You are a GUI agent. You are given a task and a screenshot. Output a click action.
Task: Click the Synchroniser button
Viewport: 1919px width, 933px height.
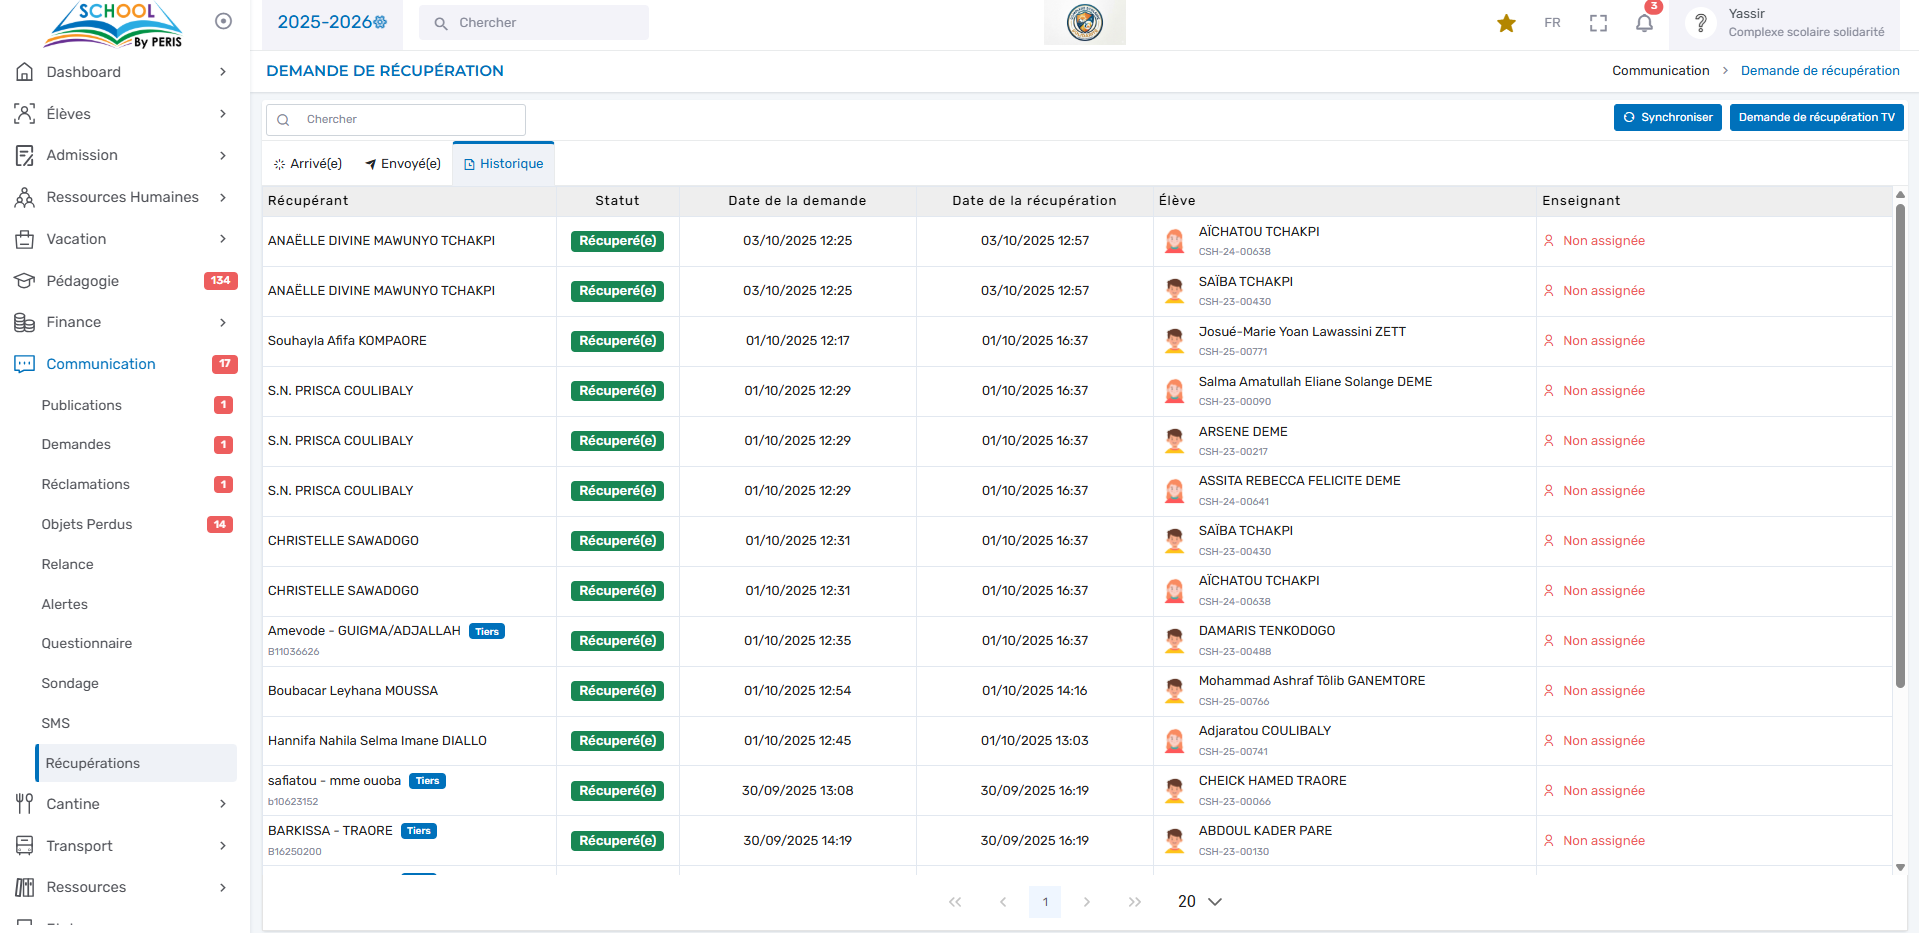(x=1667, y=117)
